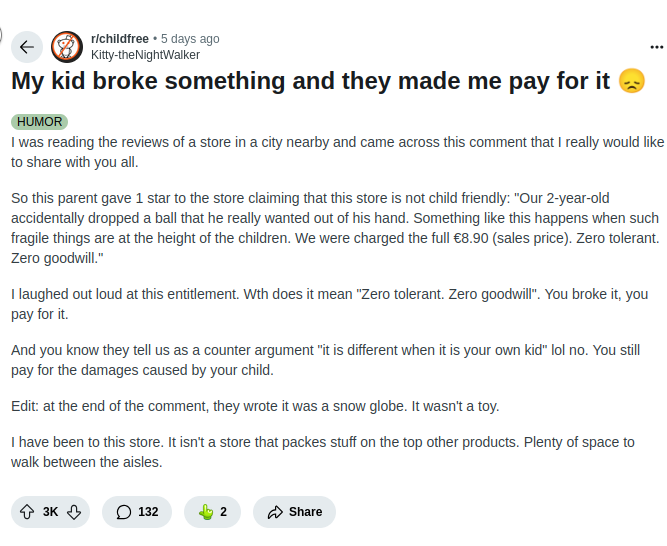This screenshot has width=667, height=546.
Task: Click the paragraph starting "I laughed out loud"
Action: coord(330,304)
